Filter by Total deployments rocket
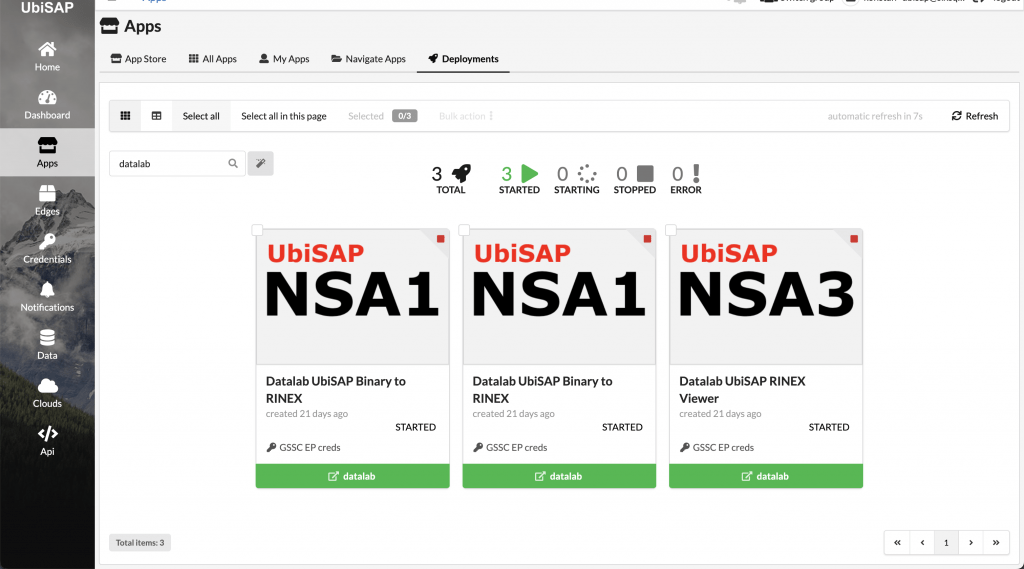Viewport: 1024px width, 569px height. point(451,179)
